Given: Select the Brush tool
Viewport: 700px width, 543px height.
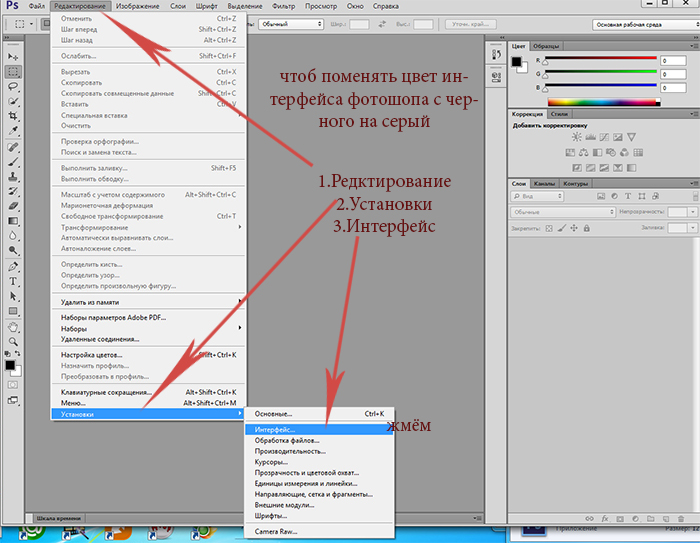Looking at the screenshot, I should [x=13, y=162].
